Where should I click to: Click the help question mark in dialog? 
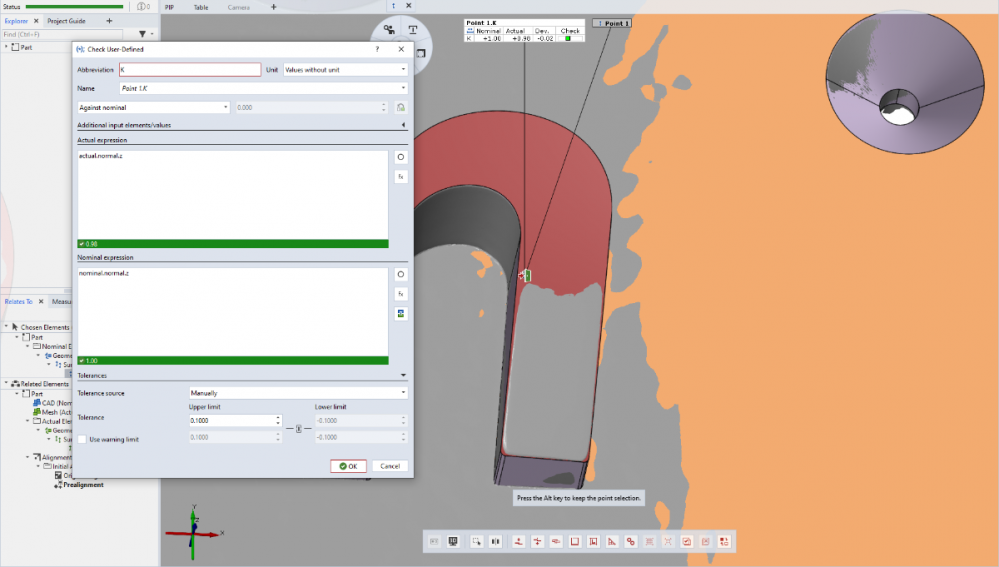[377, 49]
